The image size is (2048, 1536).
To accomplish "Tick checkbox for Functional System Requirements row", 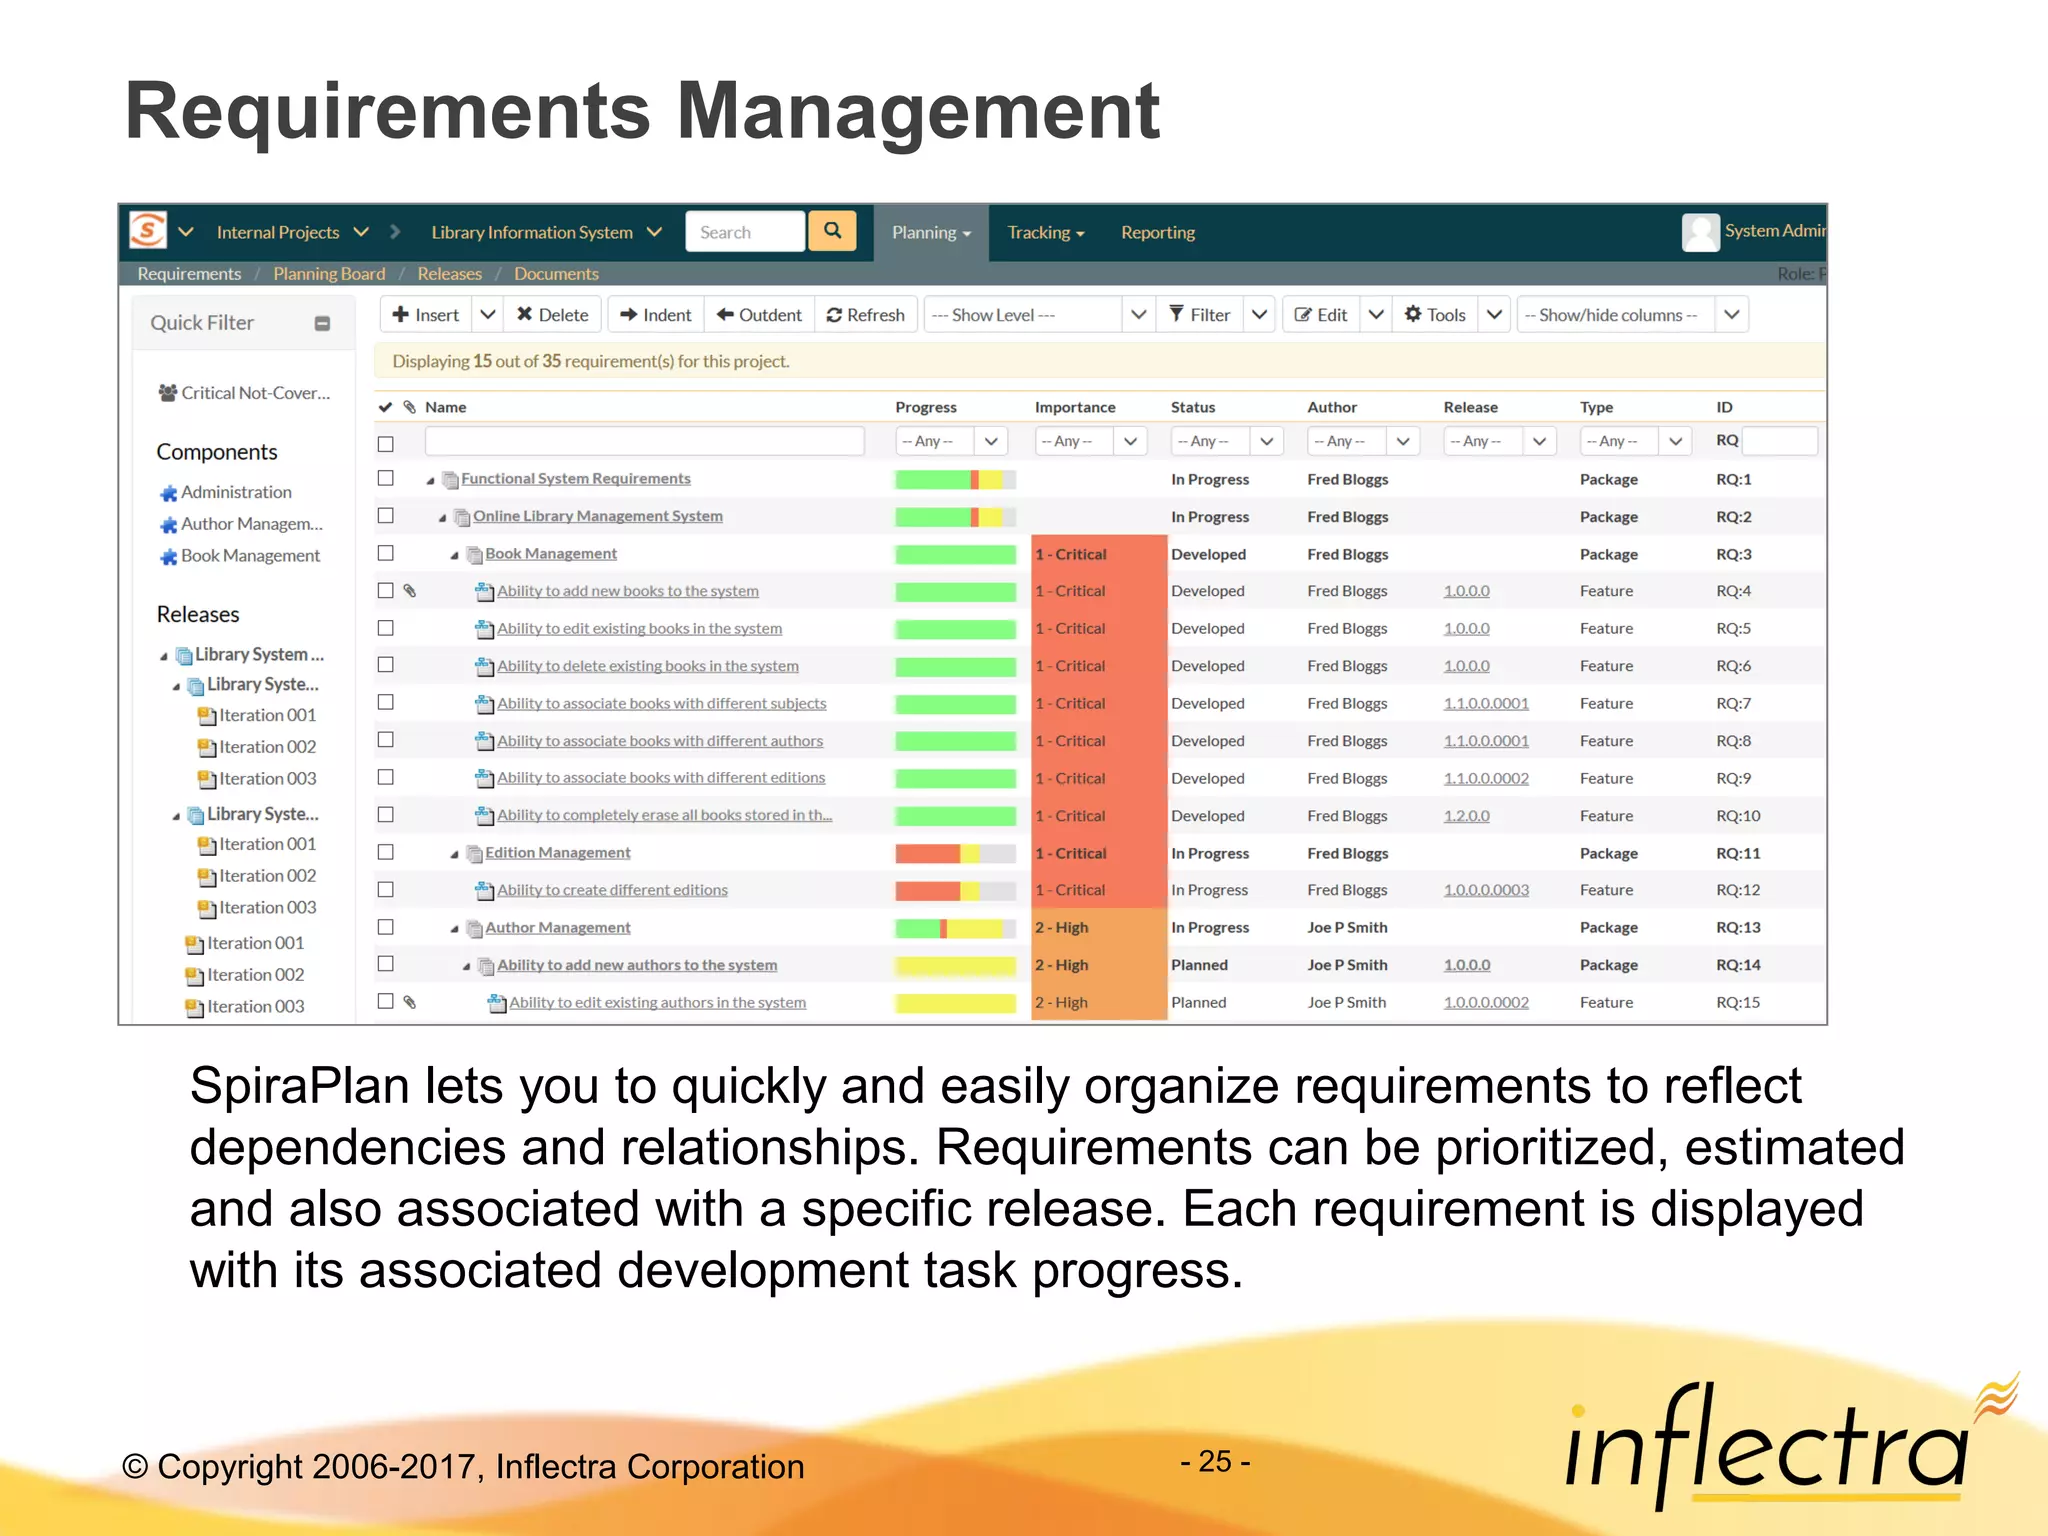I will click(385, 478).
